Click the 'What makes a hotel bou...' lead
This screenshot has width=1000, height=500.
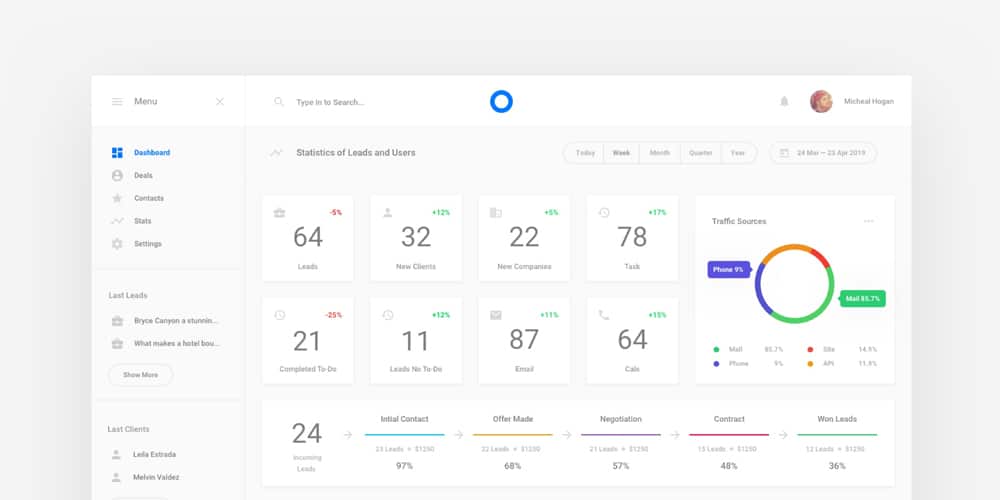(x=177, y=343)
